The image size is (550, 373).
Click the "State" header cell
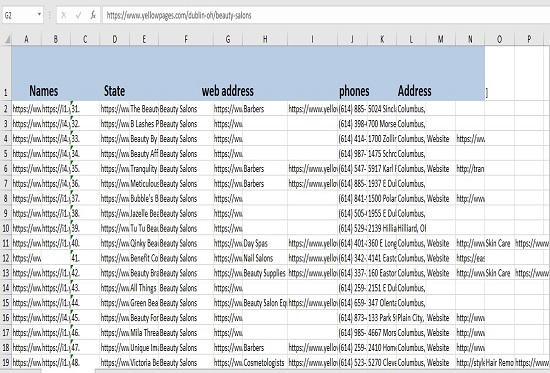pos(114,91)
